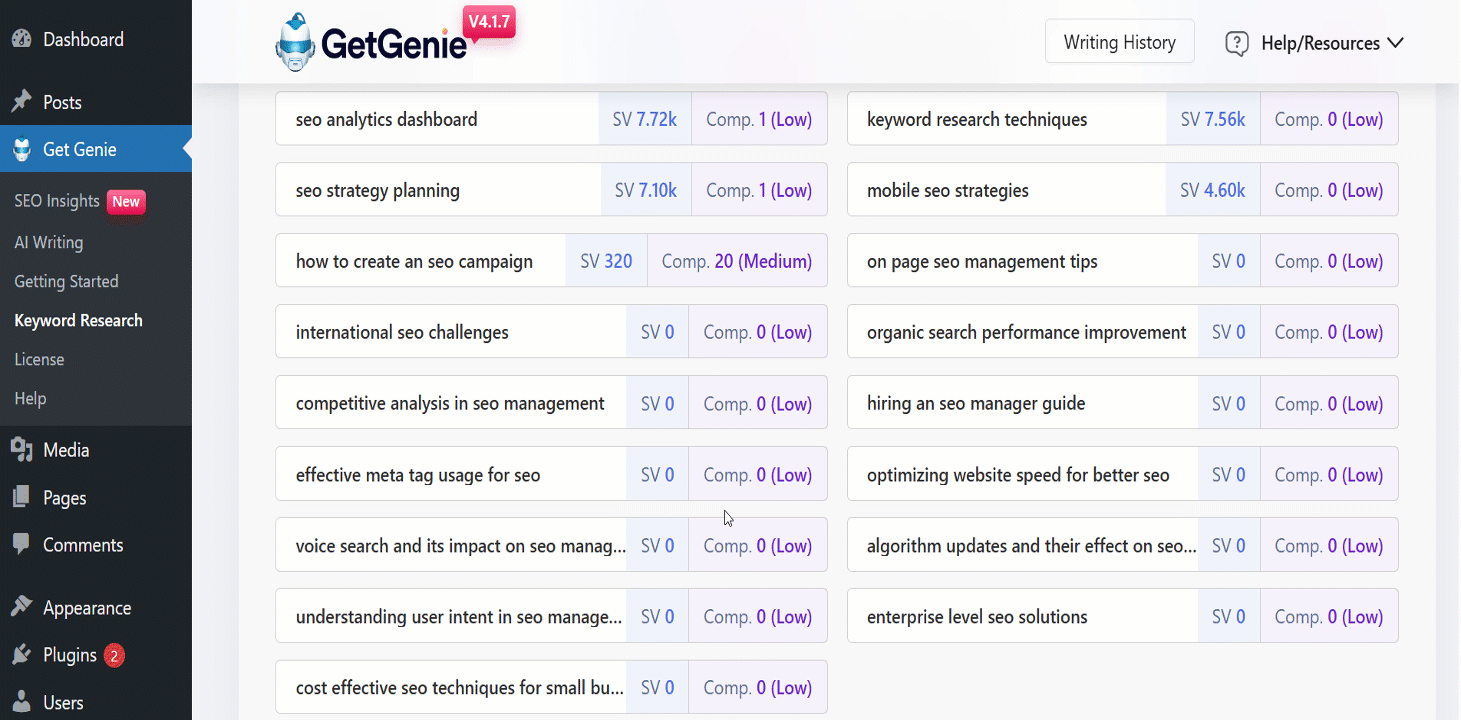Viewport: 1461px width, 720px height.
Task: Open the Help submenu item
Action: (30, 398)
